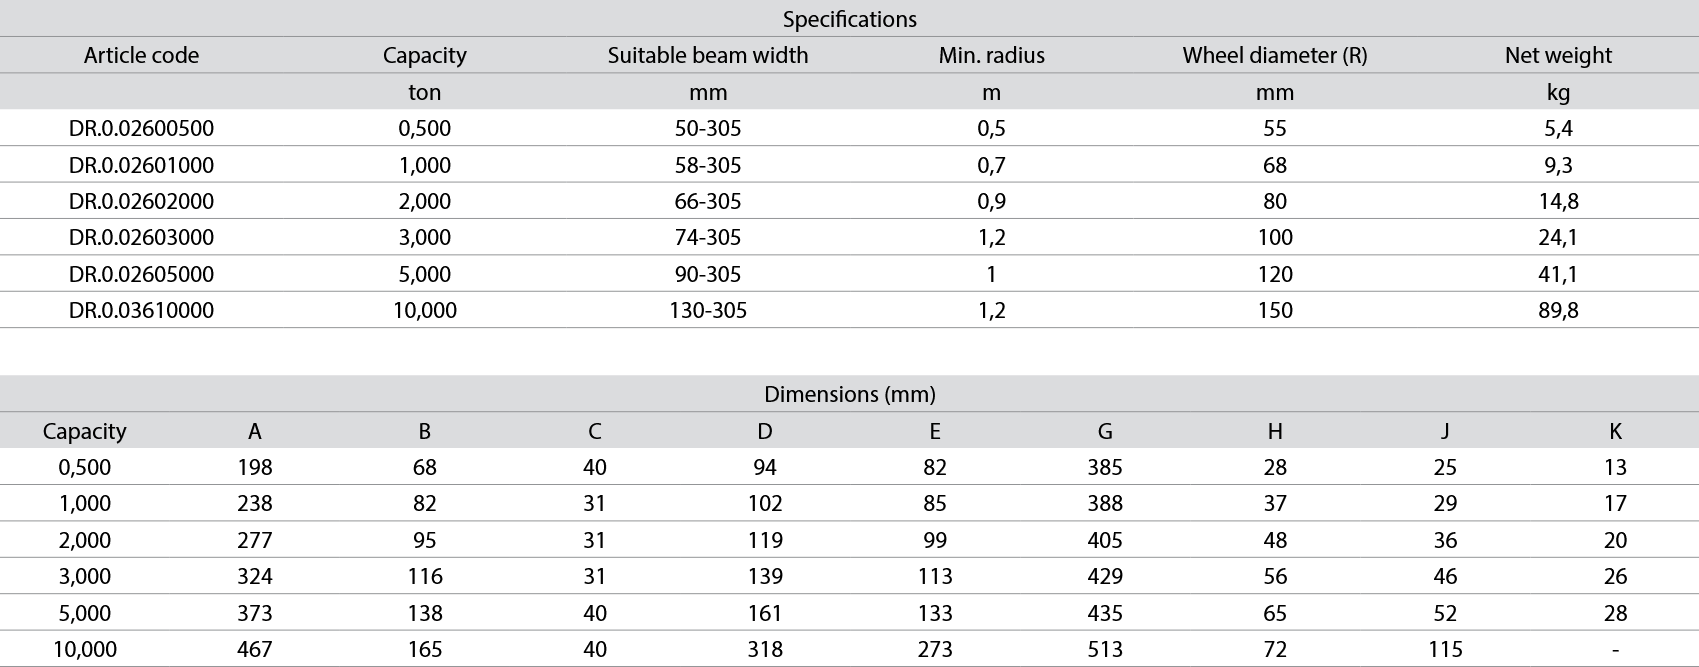
Task: Select the 318 value in column D
Action: point(765,650)
